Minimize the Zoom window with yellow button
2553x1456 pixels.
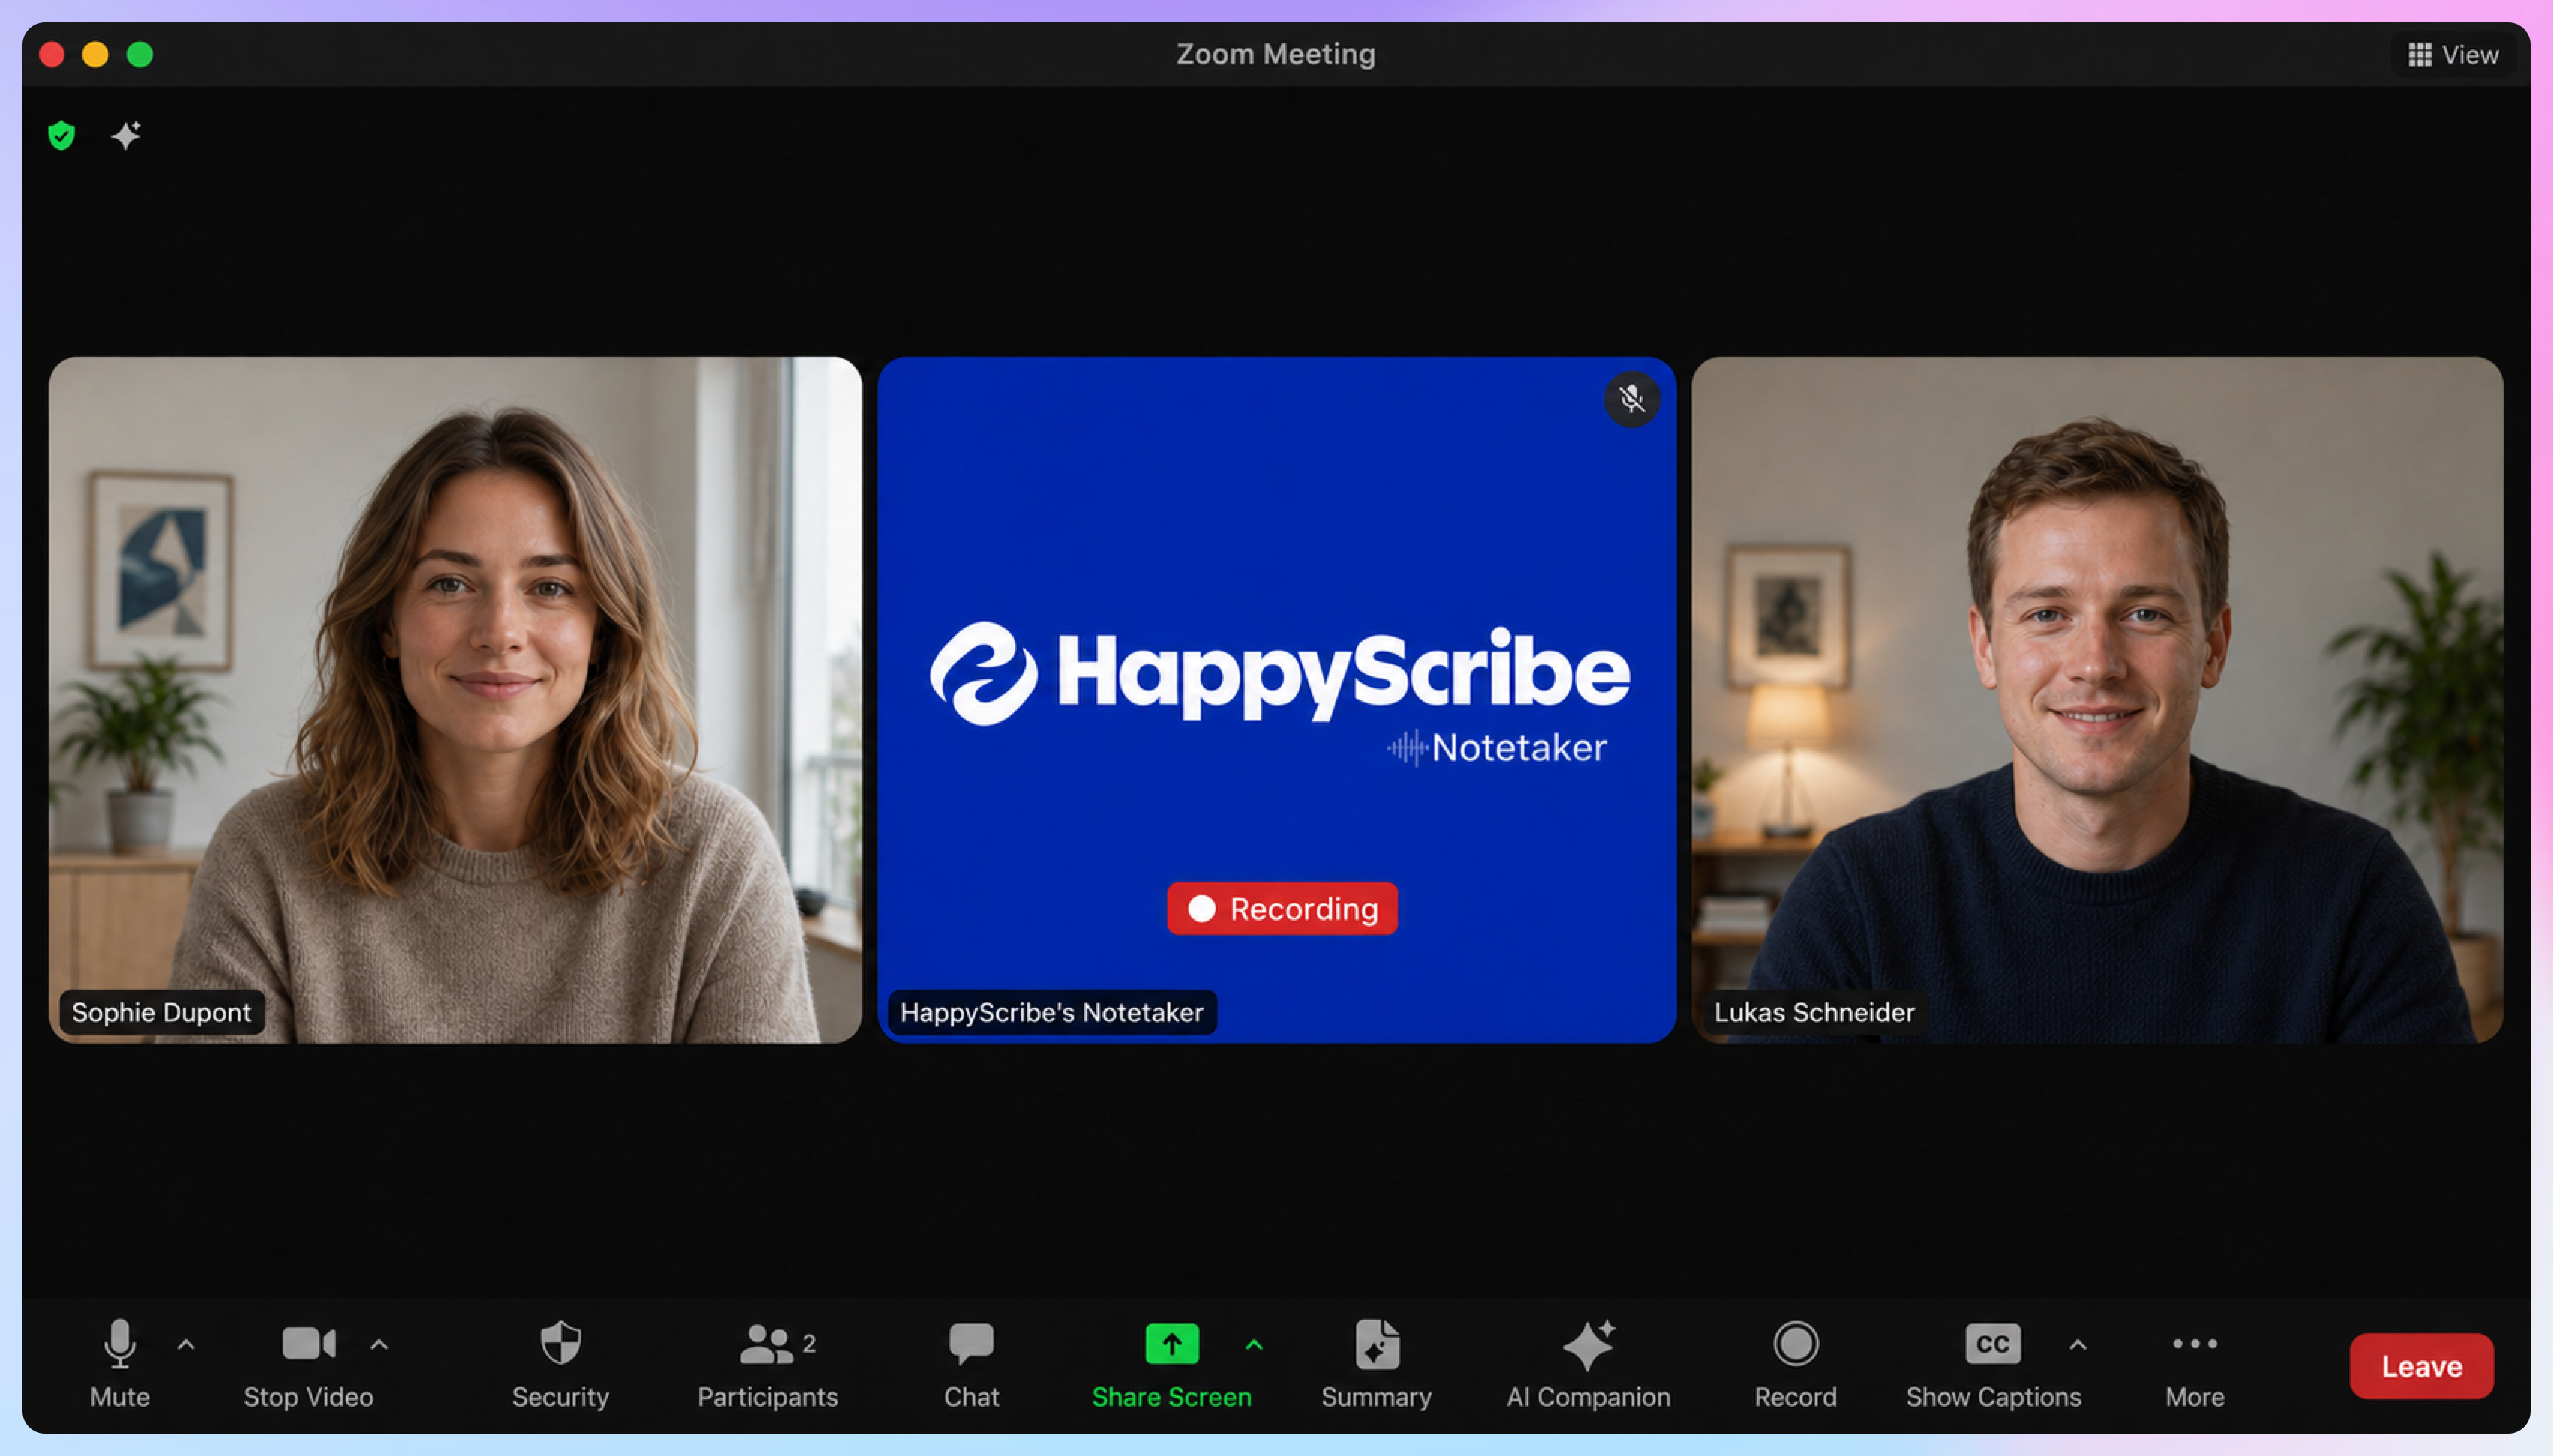point(96,55)
